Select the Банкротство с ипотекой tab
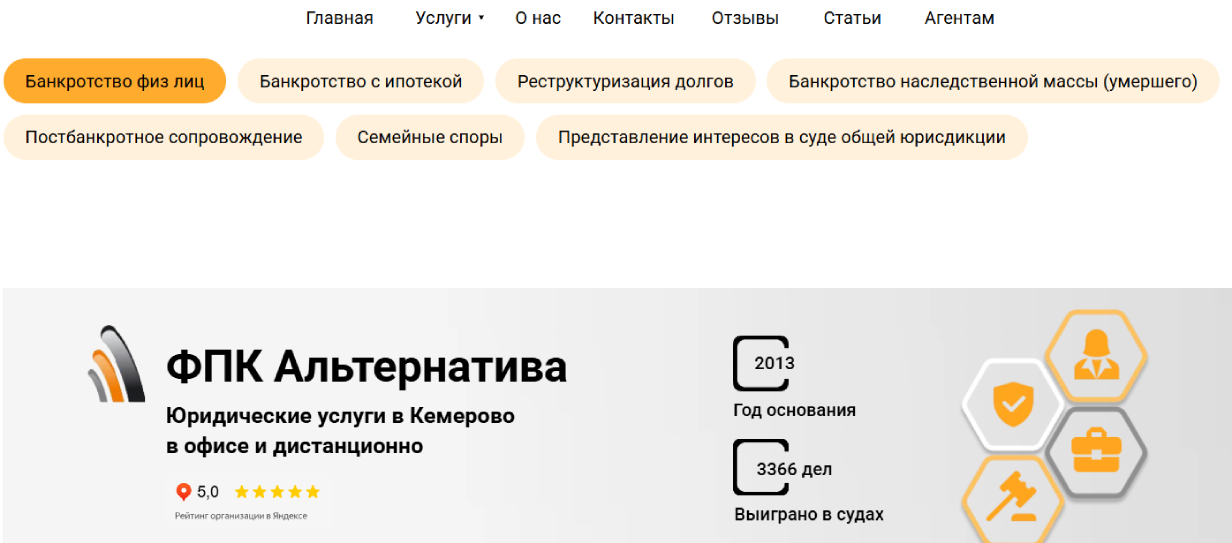The height and width of the screenshot is (543, 1232). (361, 81)
